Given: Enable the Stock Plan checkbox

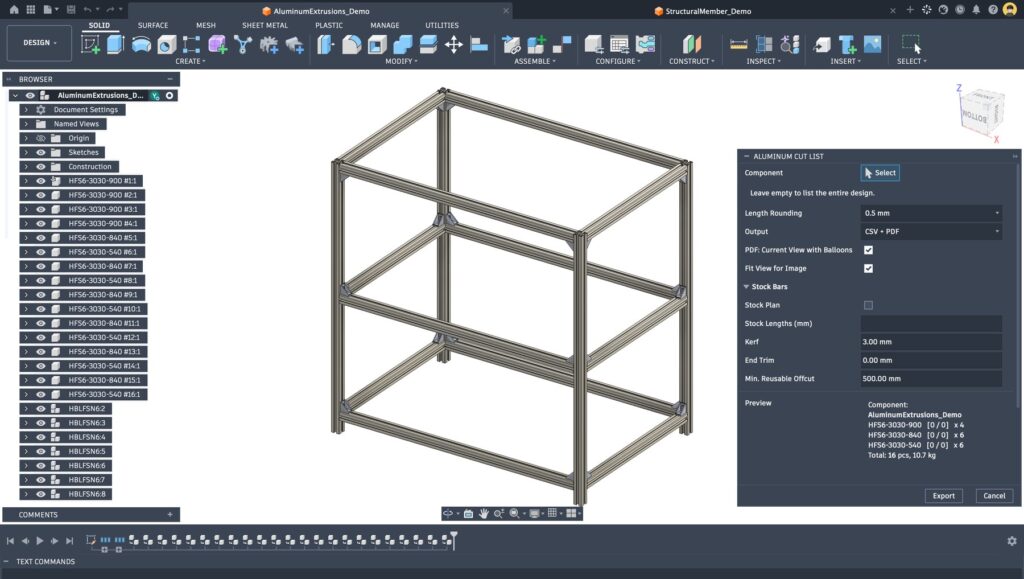Looking at the screenshot, I should tap(868, 305).
